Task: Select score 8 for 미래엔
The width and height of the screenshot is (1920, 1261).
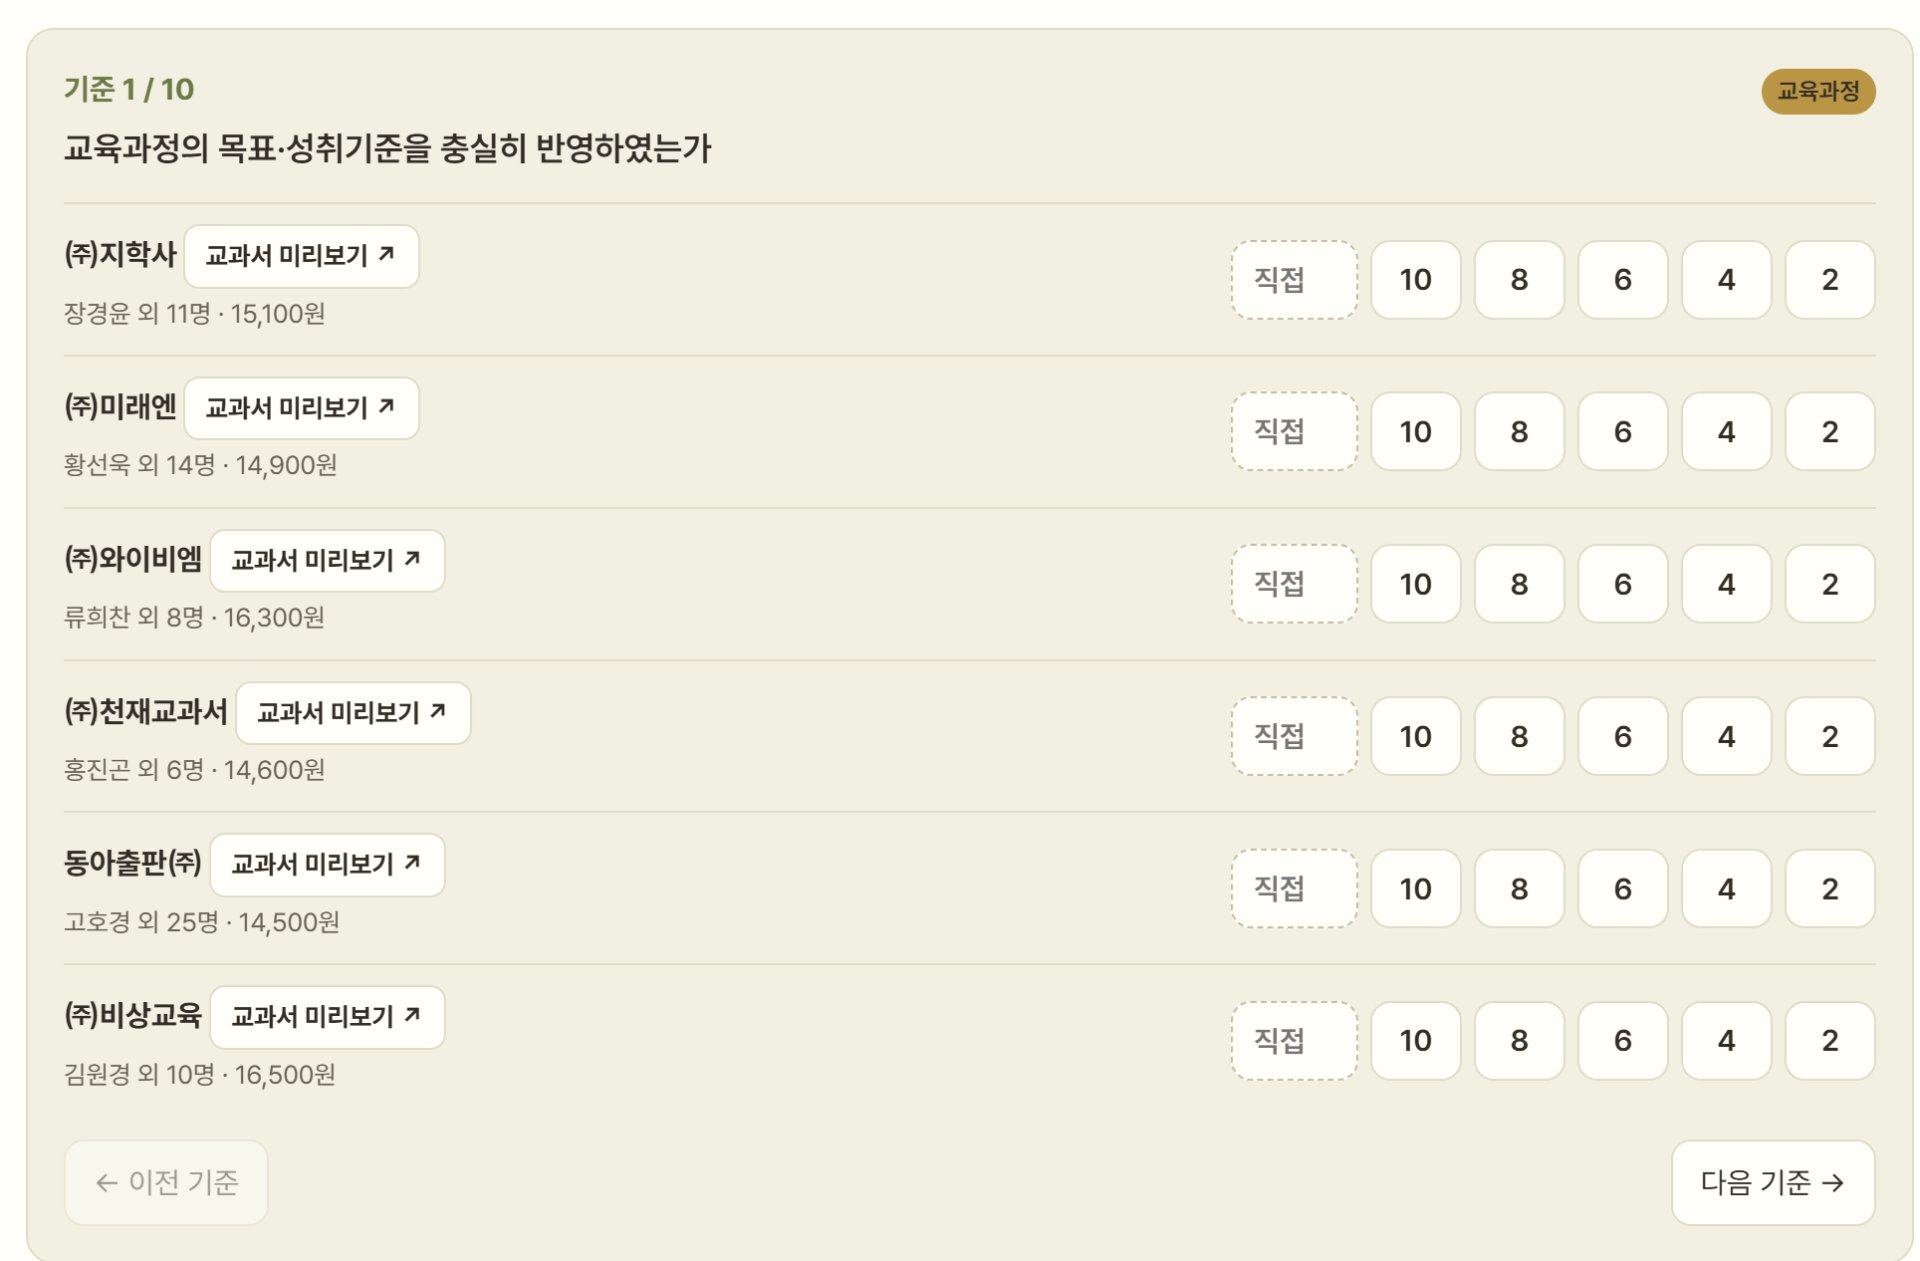Action: [x=1519, y=432]
